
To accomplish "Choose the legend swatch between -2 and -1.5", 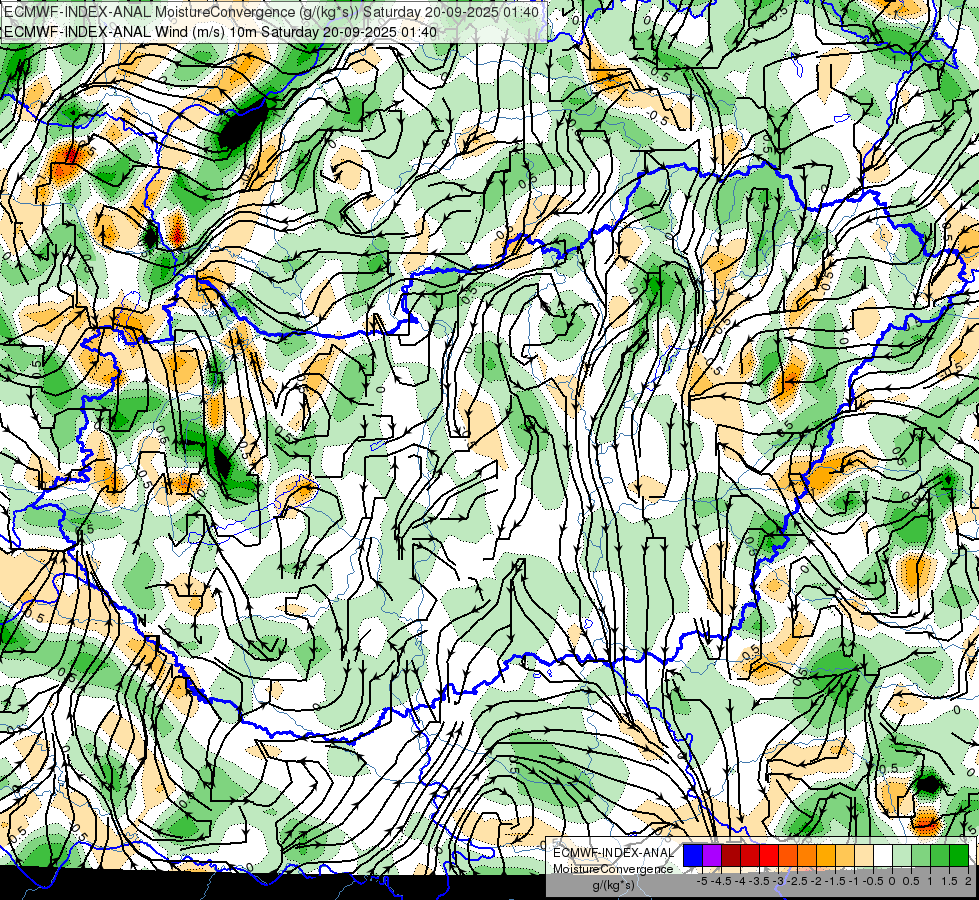I will coord(826,855).
